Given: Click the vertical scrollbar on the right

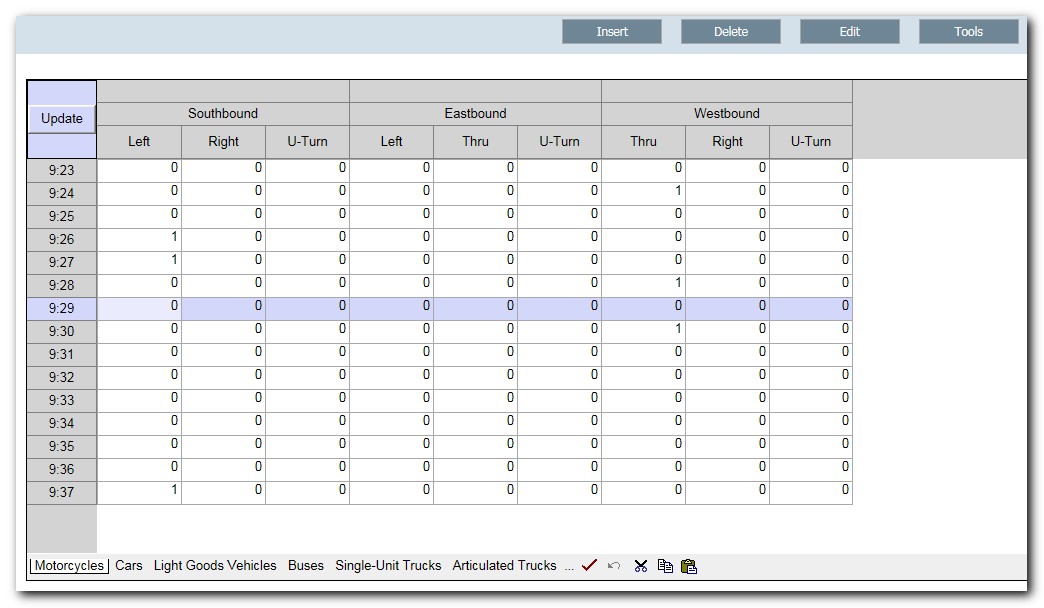Looking at the screenshot, I should [x=1031, y=300].
